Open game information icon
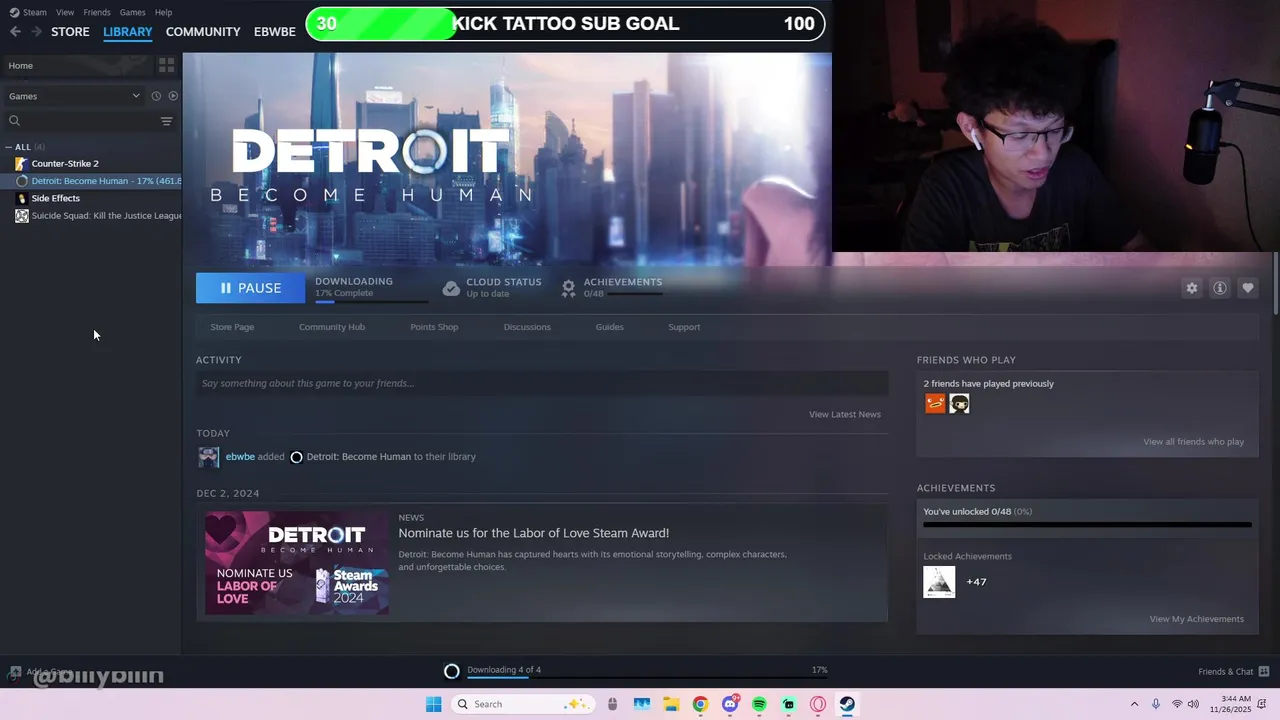 [x=1220, y=288]
